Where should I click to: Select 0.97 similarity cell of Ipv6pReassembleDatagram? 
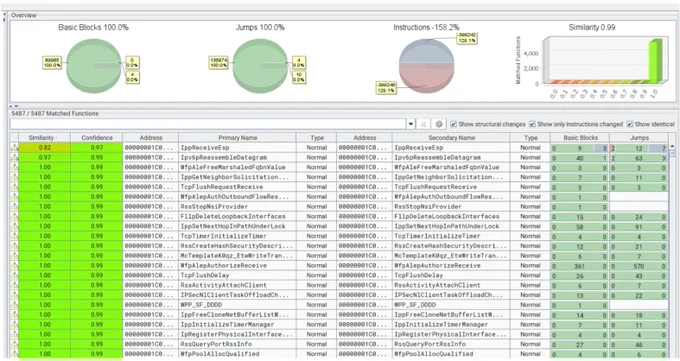pos(44,158)
